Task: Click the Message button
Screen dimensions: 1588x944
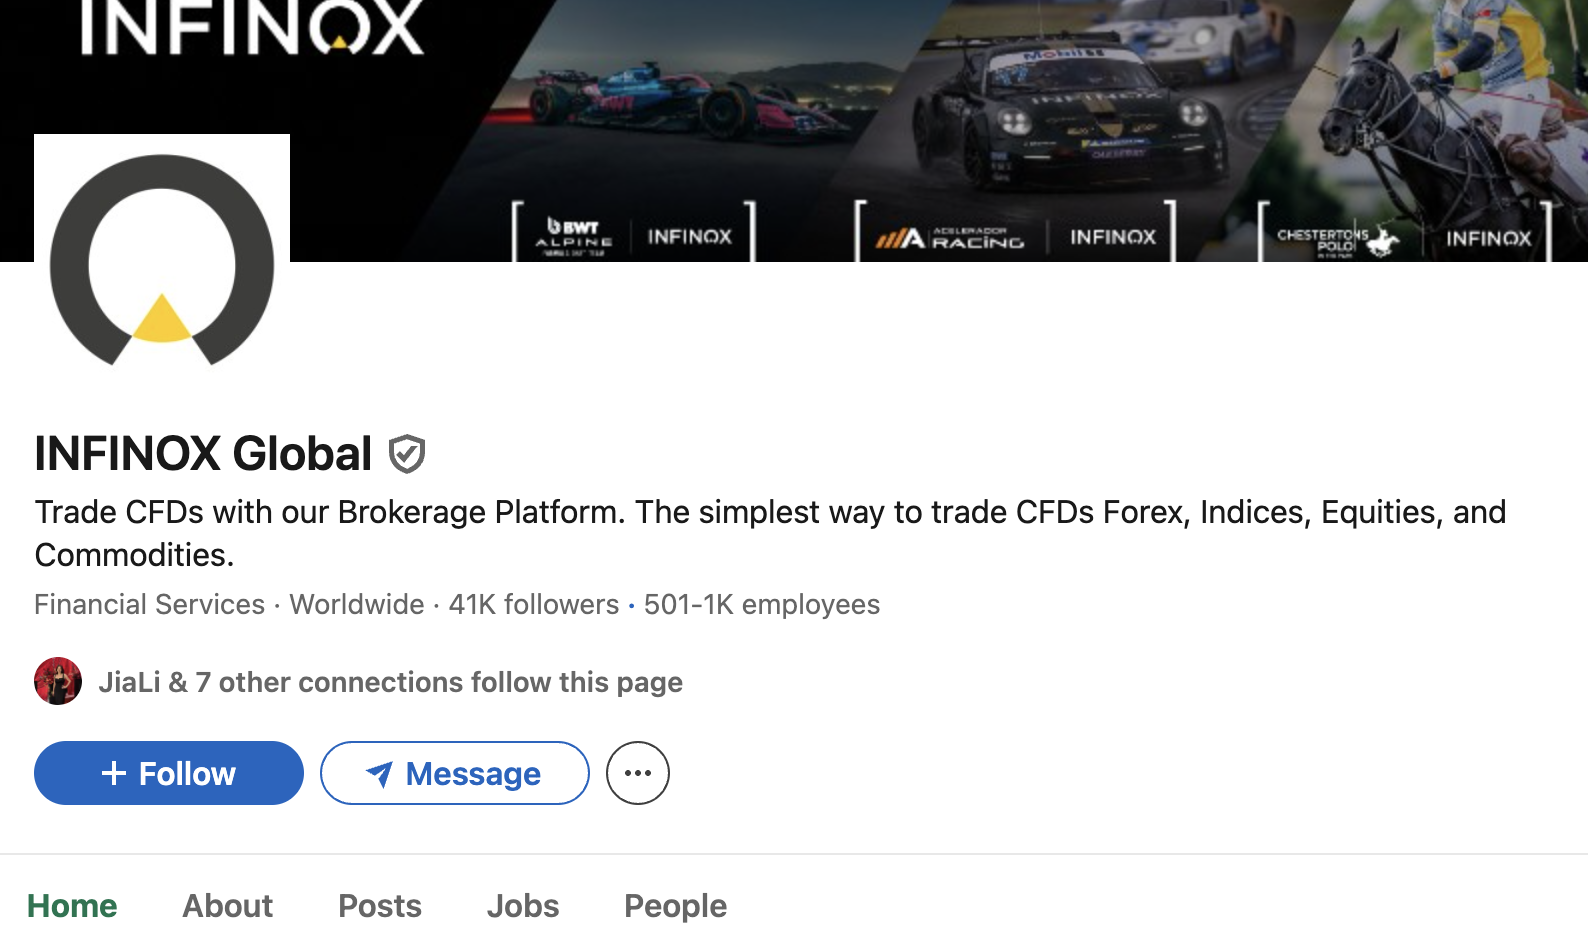Action: click(x=455, y=773)
